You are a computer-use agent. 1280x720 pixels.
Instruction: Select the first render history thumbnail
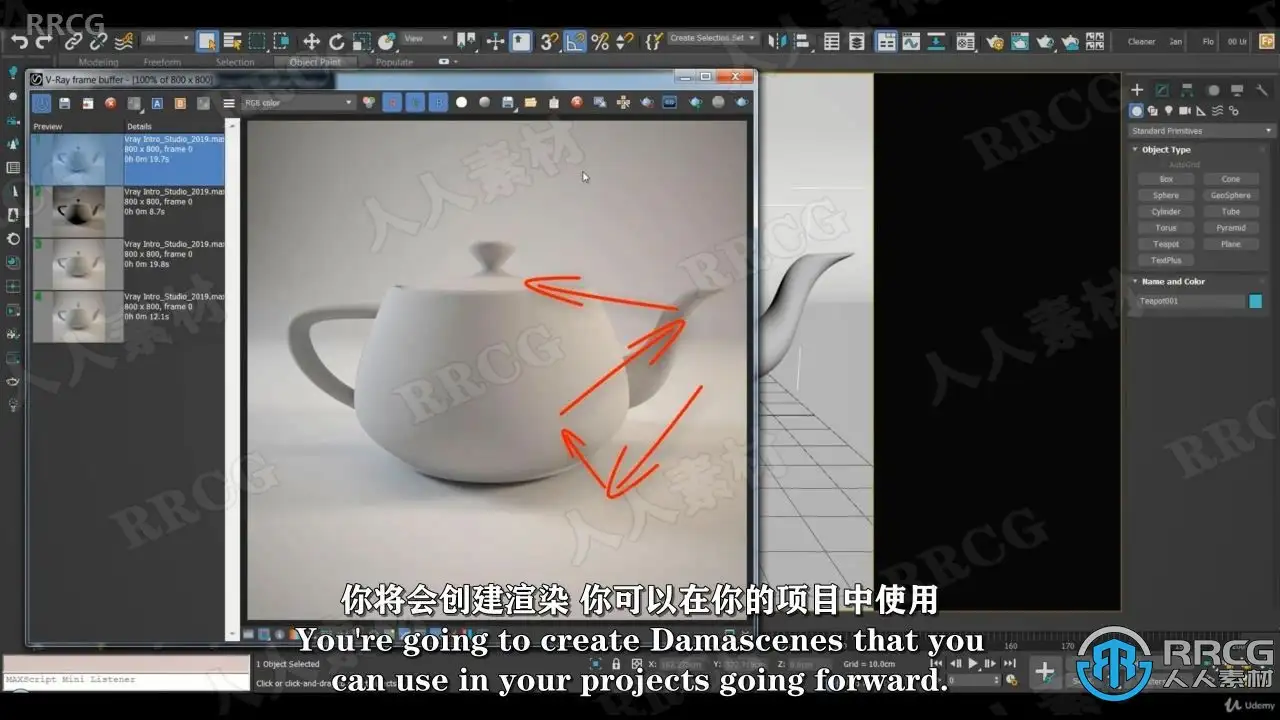pos(78,159)
